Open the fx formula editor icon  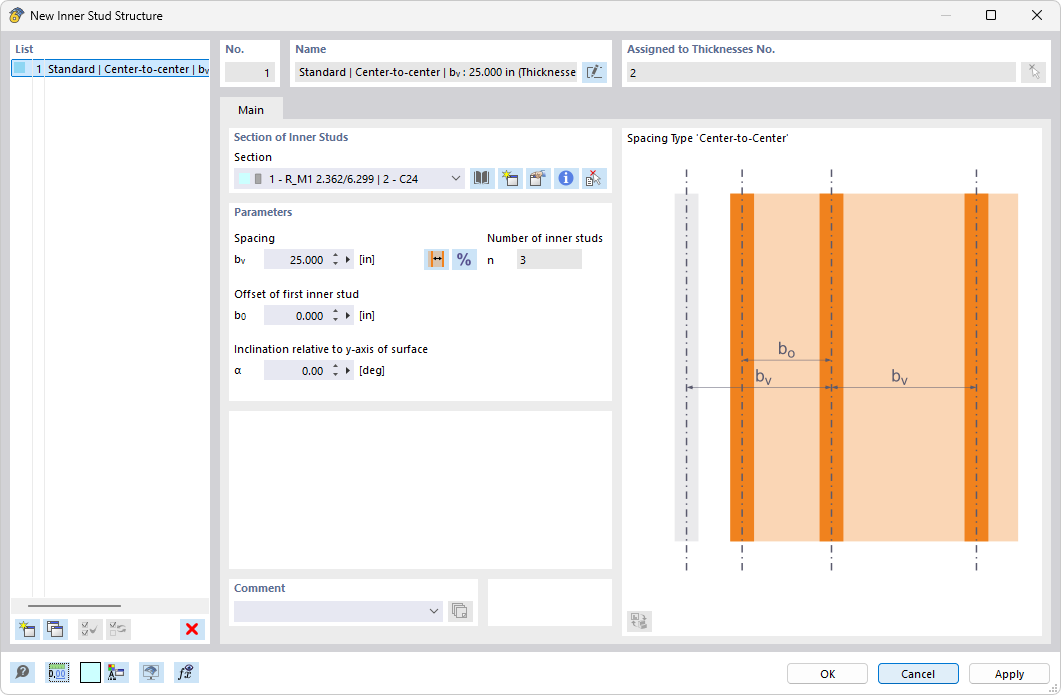(185, 672)
